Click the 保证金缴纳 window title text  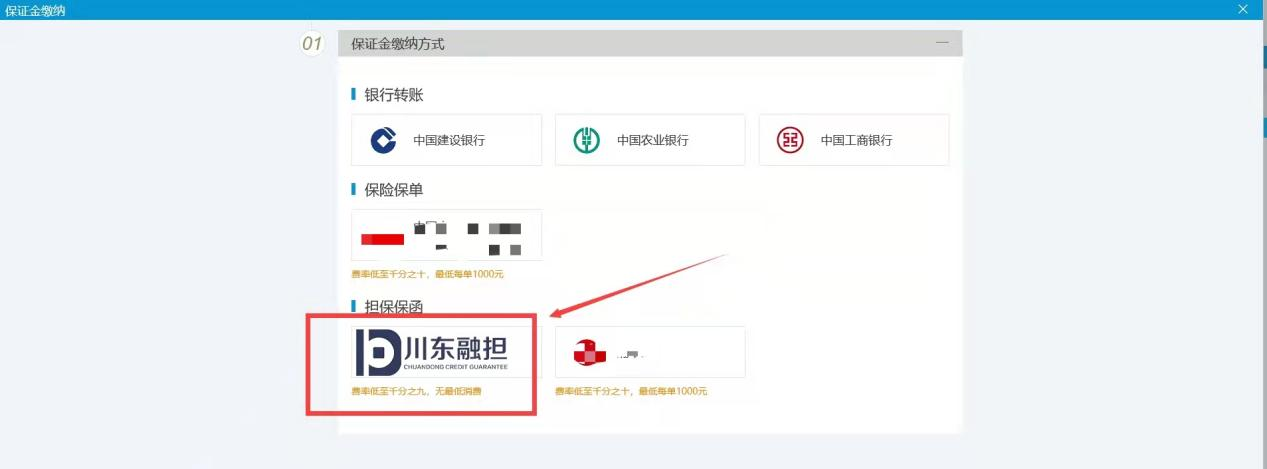pos(37,10)
